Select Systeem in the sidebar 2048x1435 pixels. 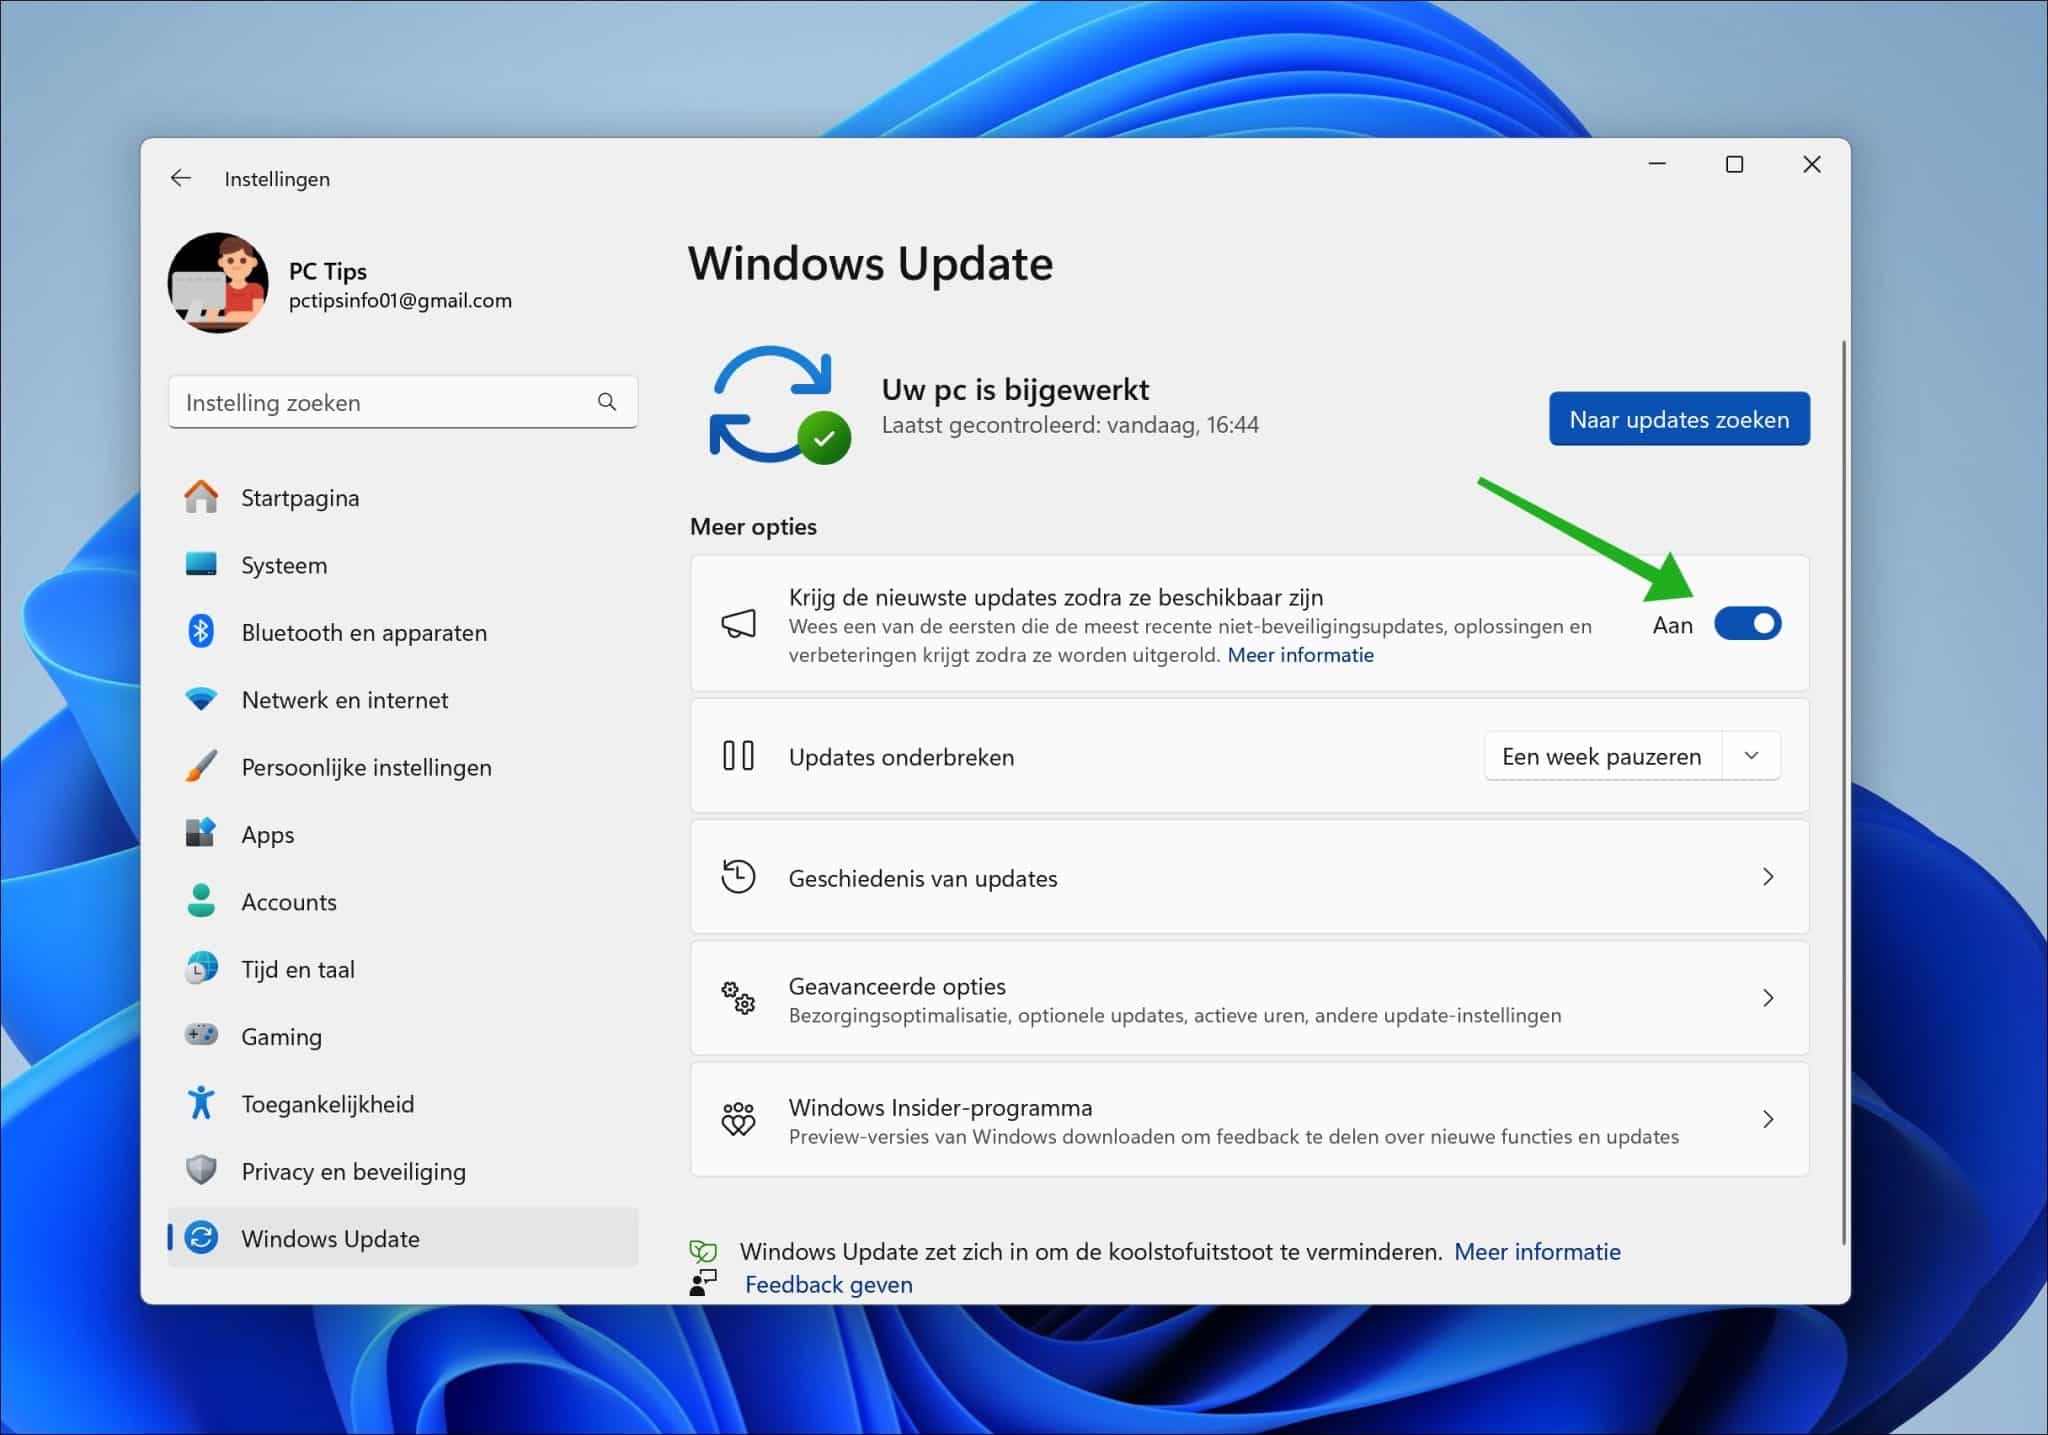[283, 564]
